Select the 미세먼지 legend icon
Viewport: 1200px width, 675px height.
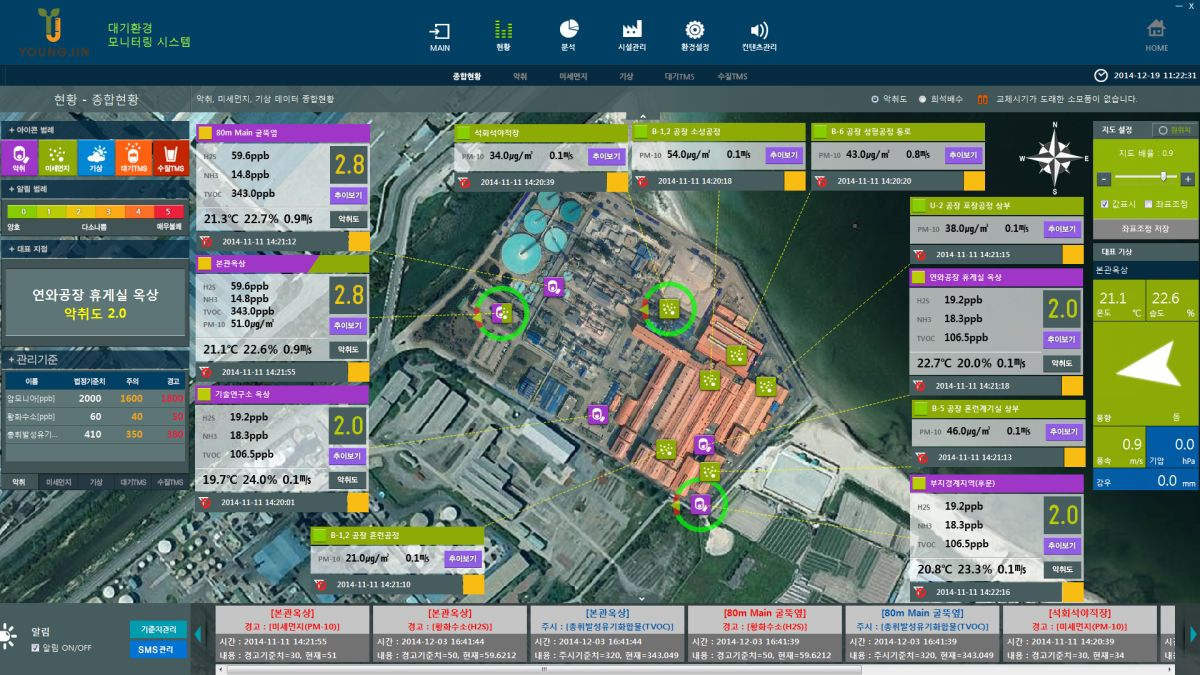58,157
